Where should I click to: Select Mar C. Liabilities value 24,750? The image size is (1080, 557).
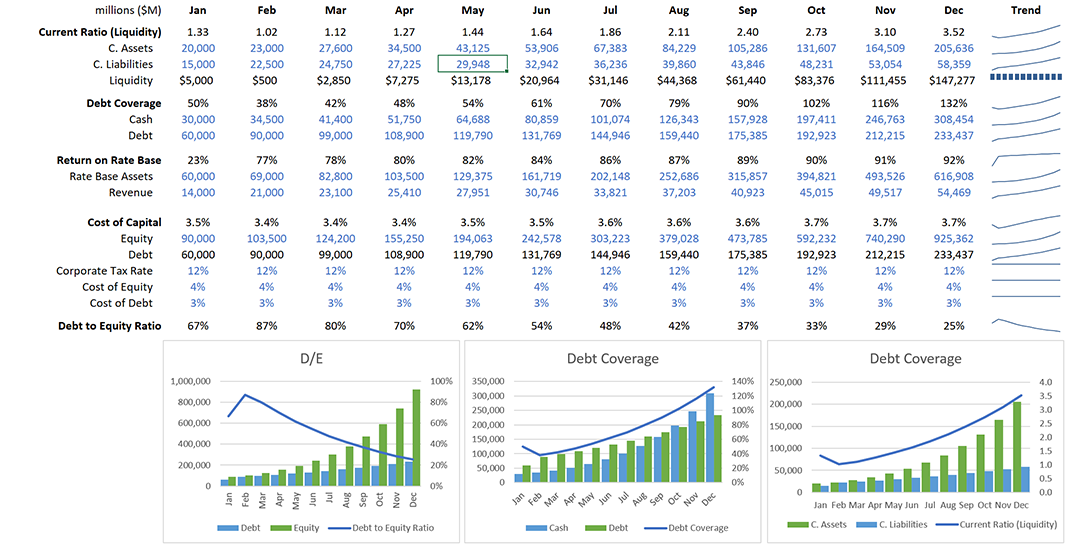(x=335, y=65)
